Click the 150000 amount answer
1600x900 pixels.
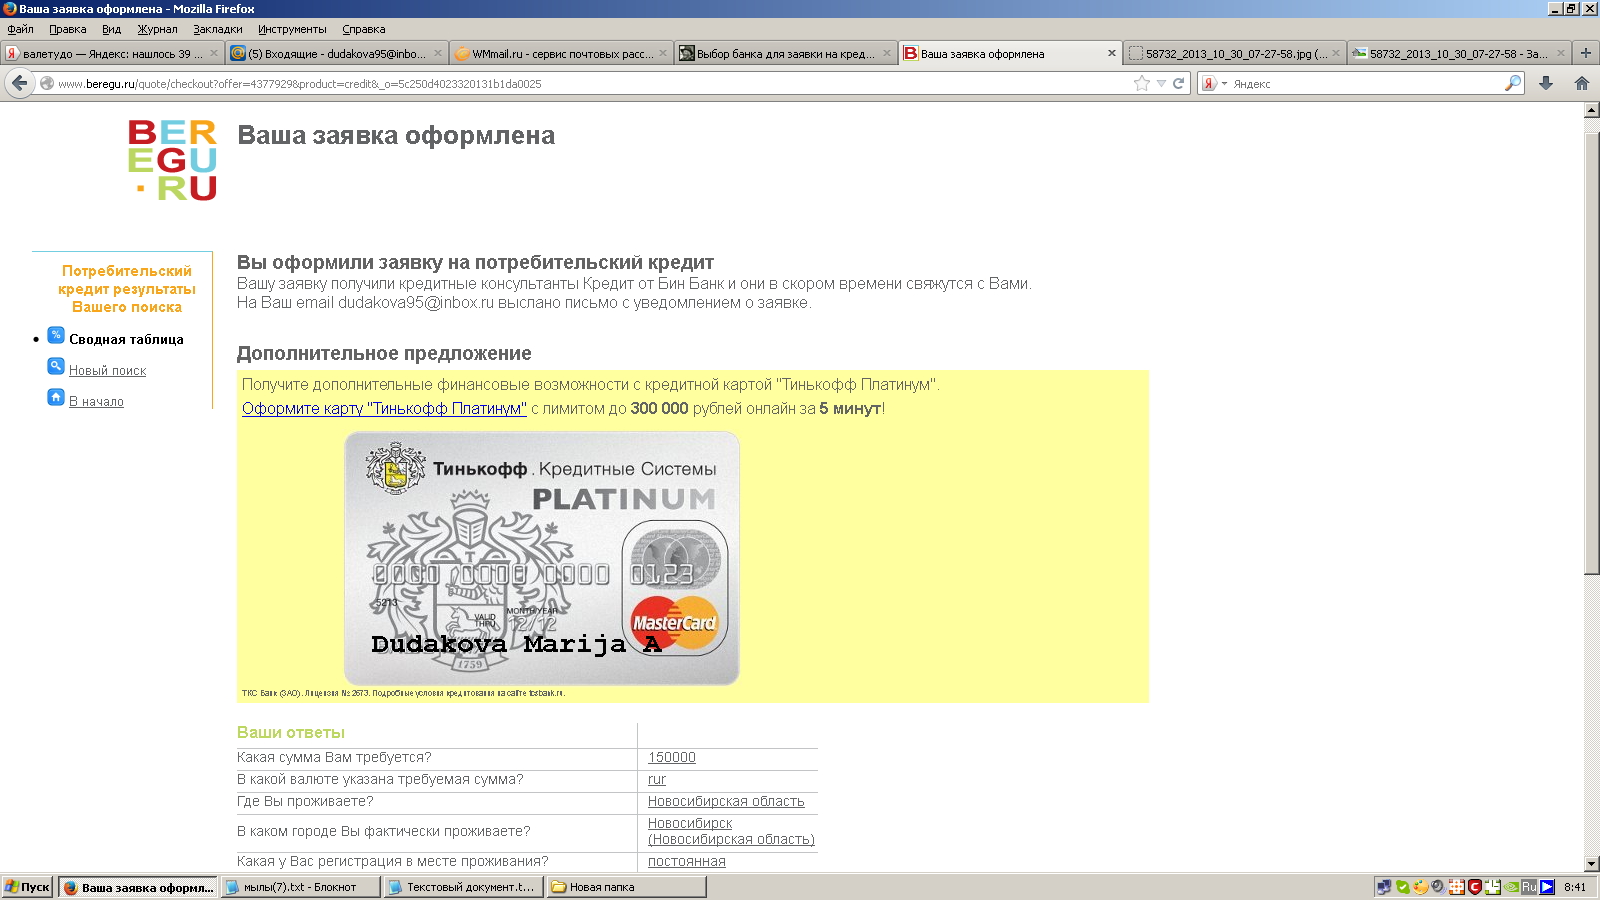click(x=672, y=757)
